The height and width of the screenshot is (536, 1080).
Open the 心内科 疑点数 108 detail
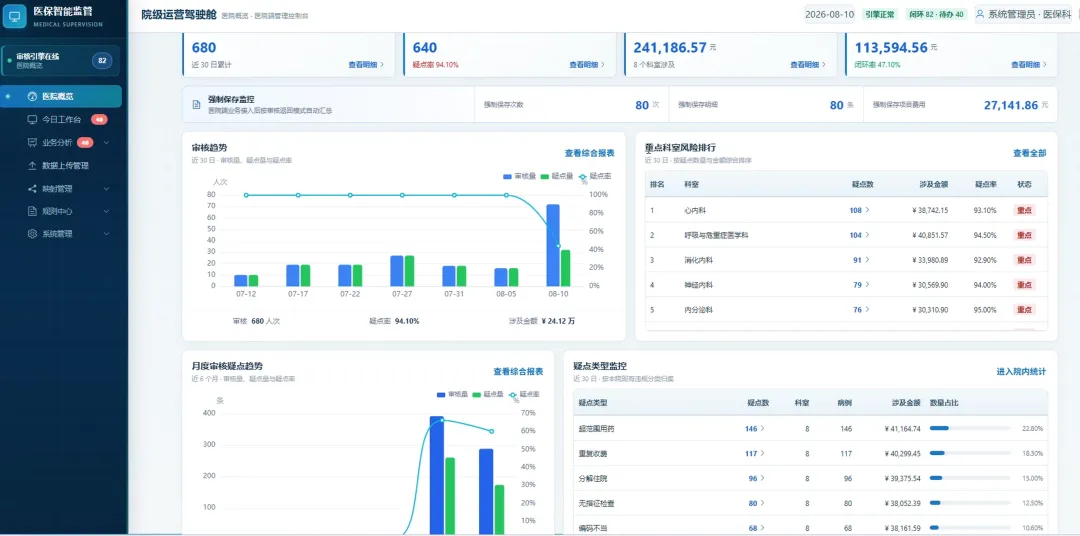tap(859, 210)
